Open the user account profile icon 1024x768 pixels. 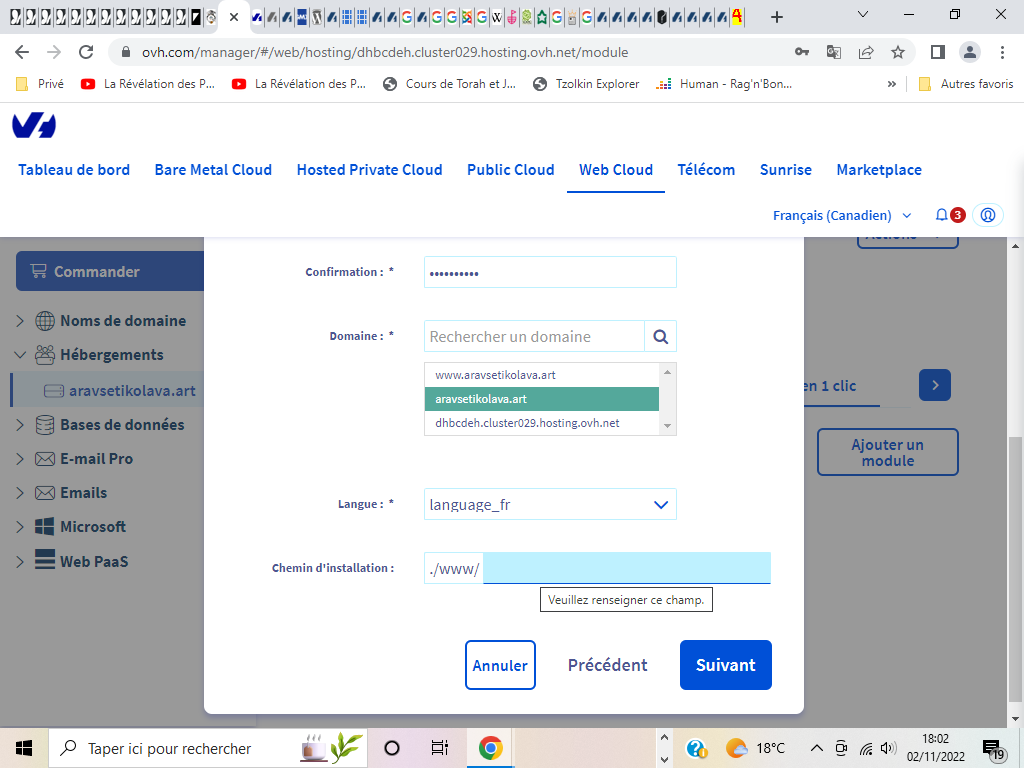pos(988,215)
